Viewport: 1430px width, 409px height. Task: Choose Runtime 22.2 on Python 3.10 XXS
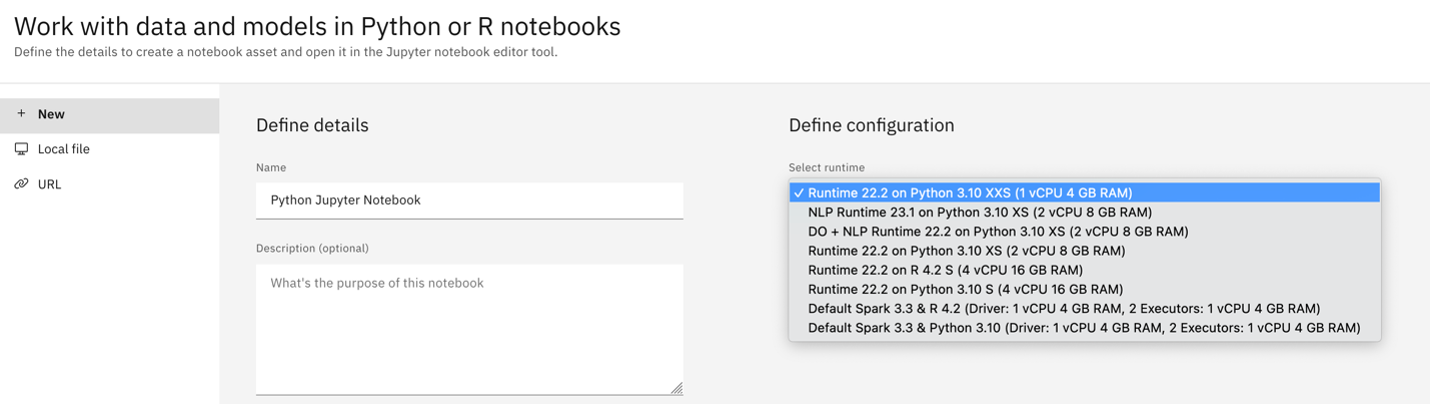coord(970,193)
